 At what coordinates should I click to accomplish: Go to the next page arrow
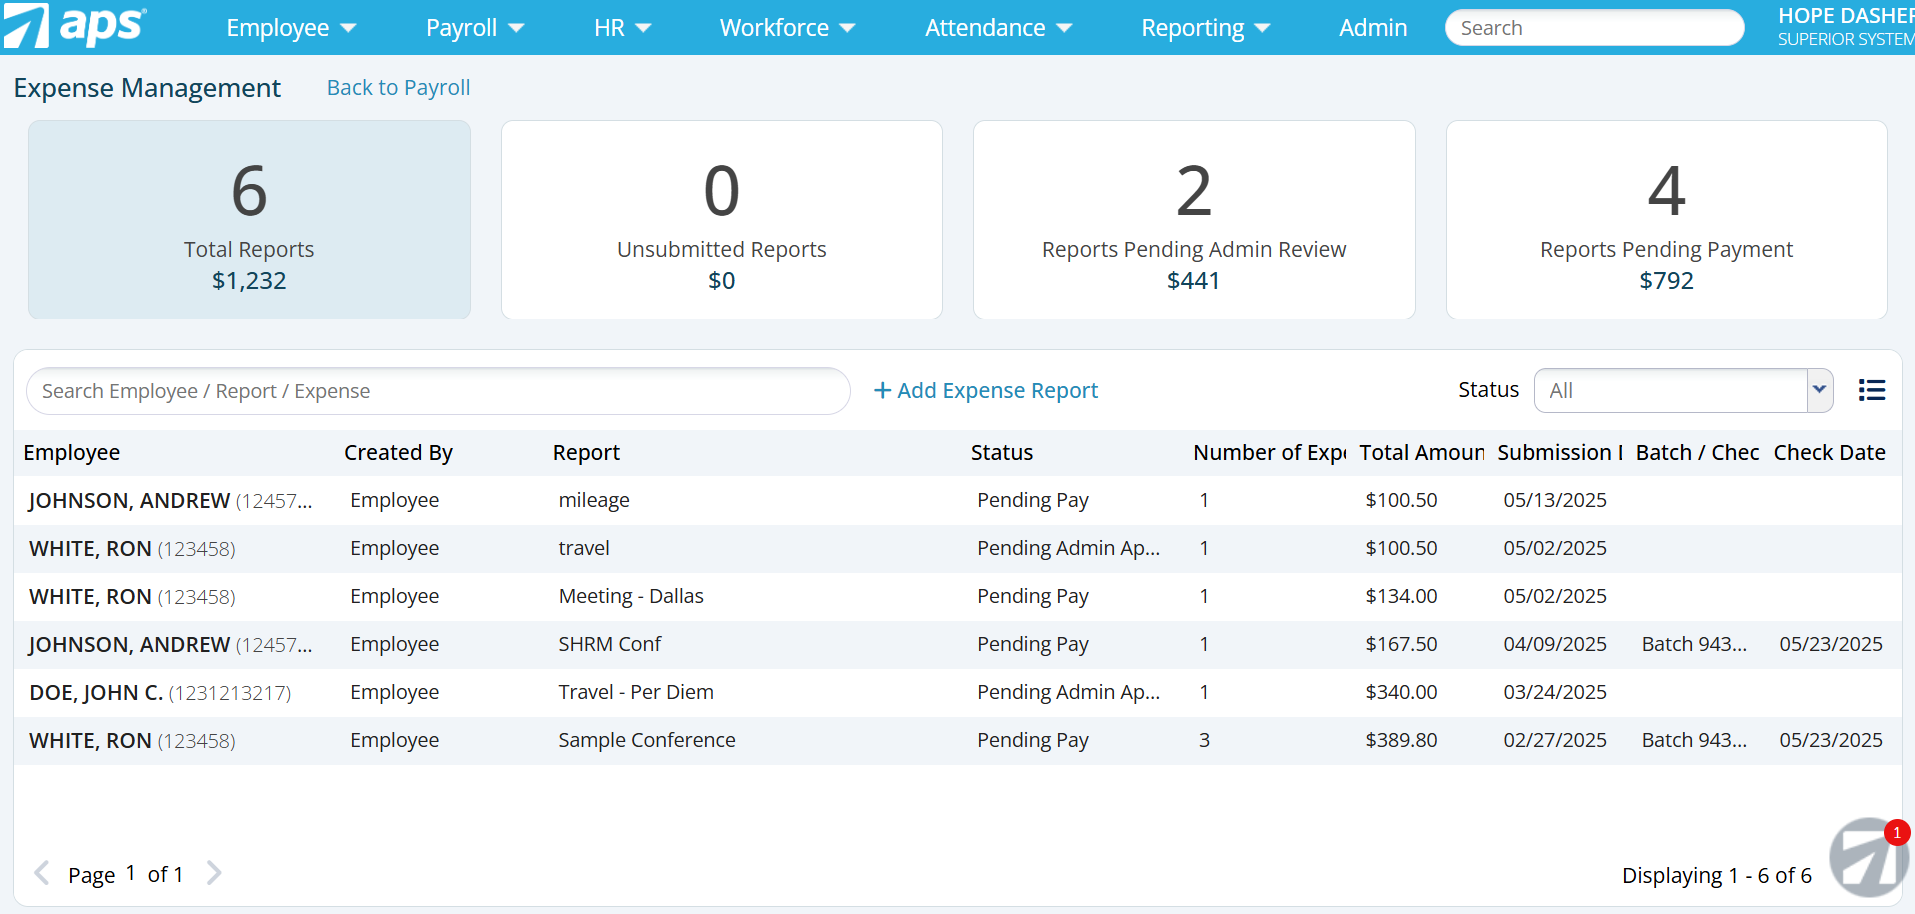tap(214, 873)
